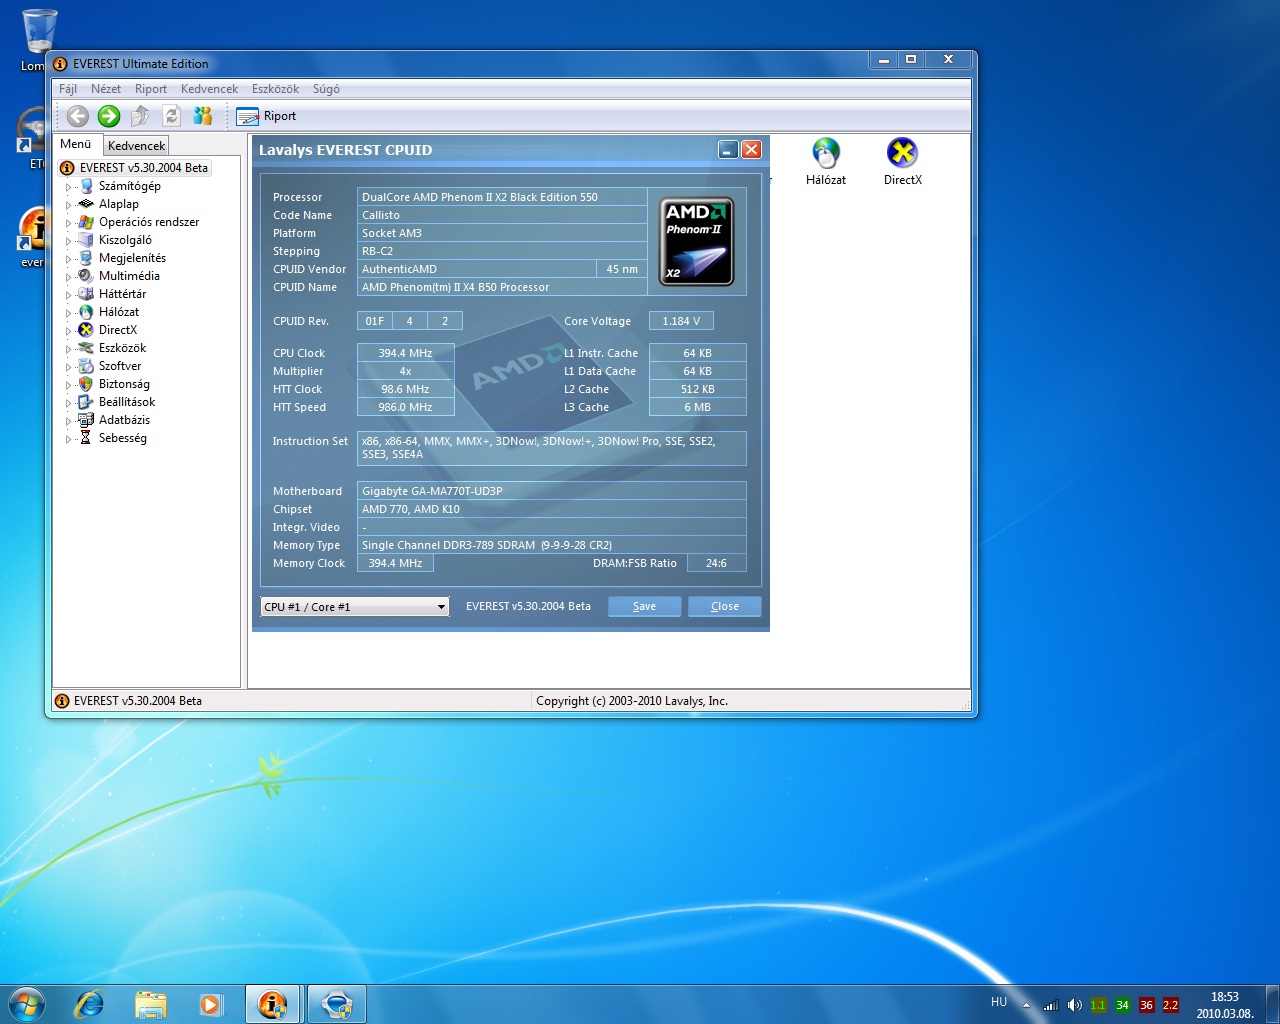Select Beállítások tree entry

[x=126, y=402]
